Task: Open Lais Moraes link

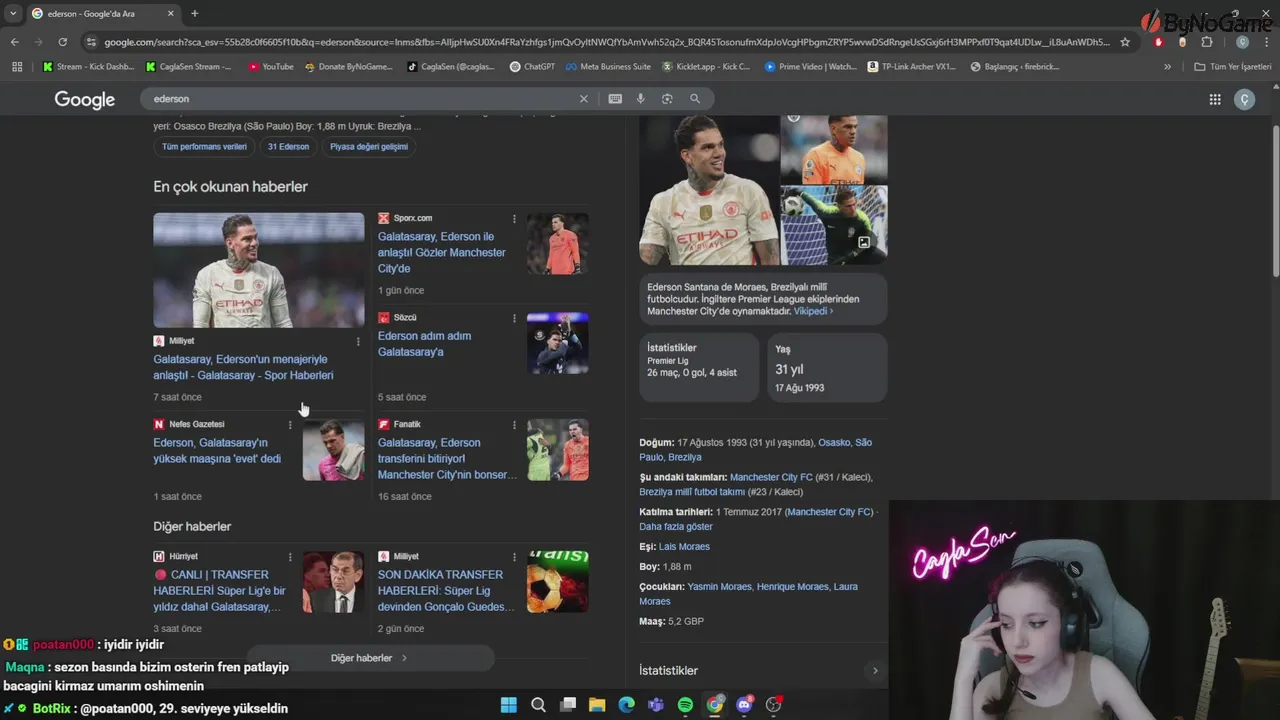Action: coord(684,547)
